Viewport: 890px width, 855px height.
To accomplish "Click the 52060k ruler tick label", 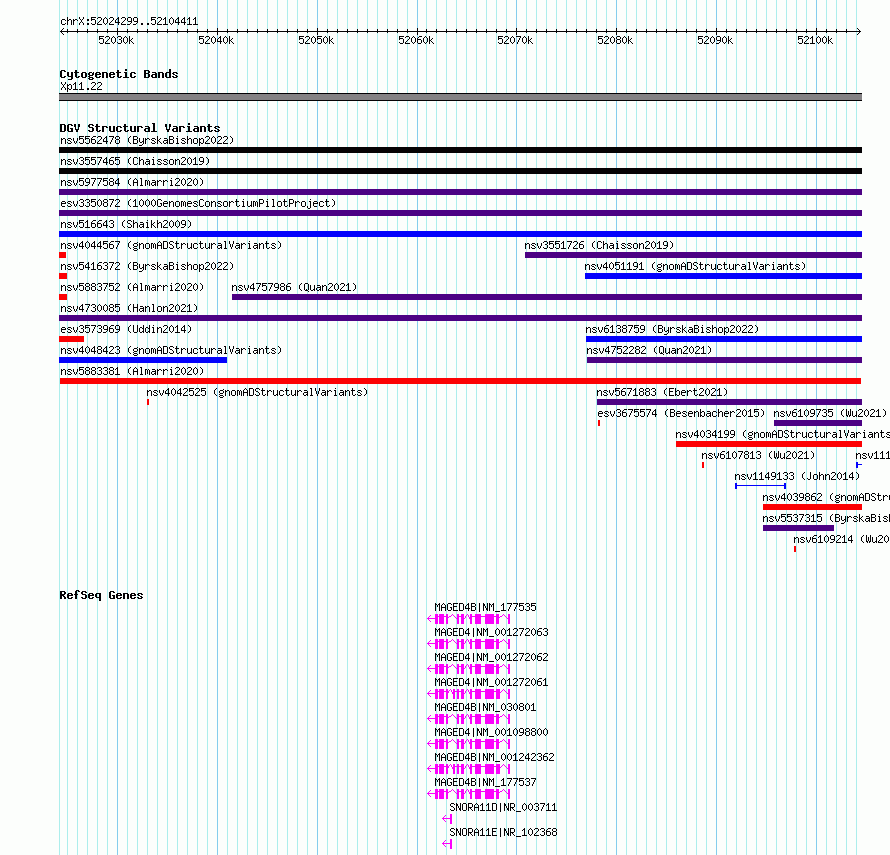I will [x=416, y=40].
